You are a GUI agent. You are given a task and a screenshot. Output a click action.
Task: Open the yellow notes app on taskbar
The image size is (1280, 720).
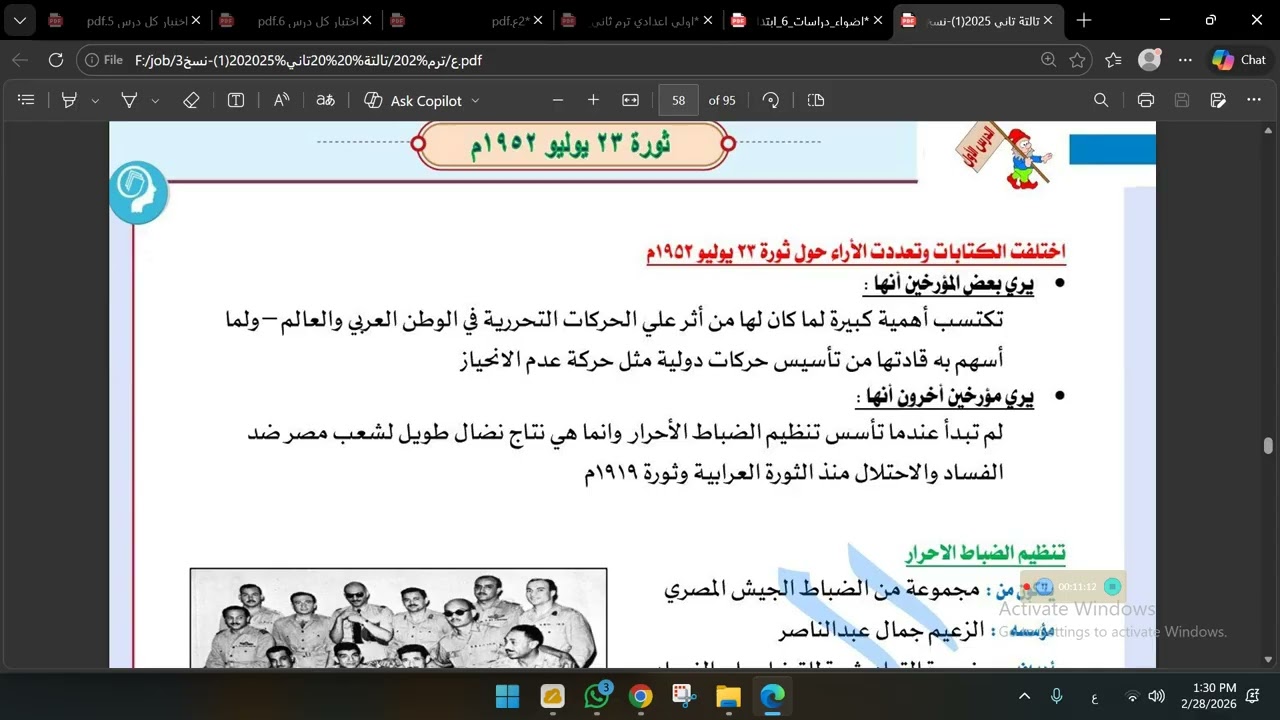pos(552,696)
